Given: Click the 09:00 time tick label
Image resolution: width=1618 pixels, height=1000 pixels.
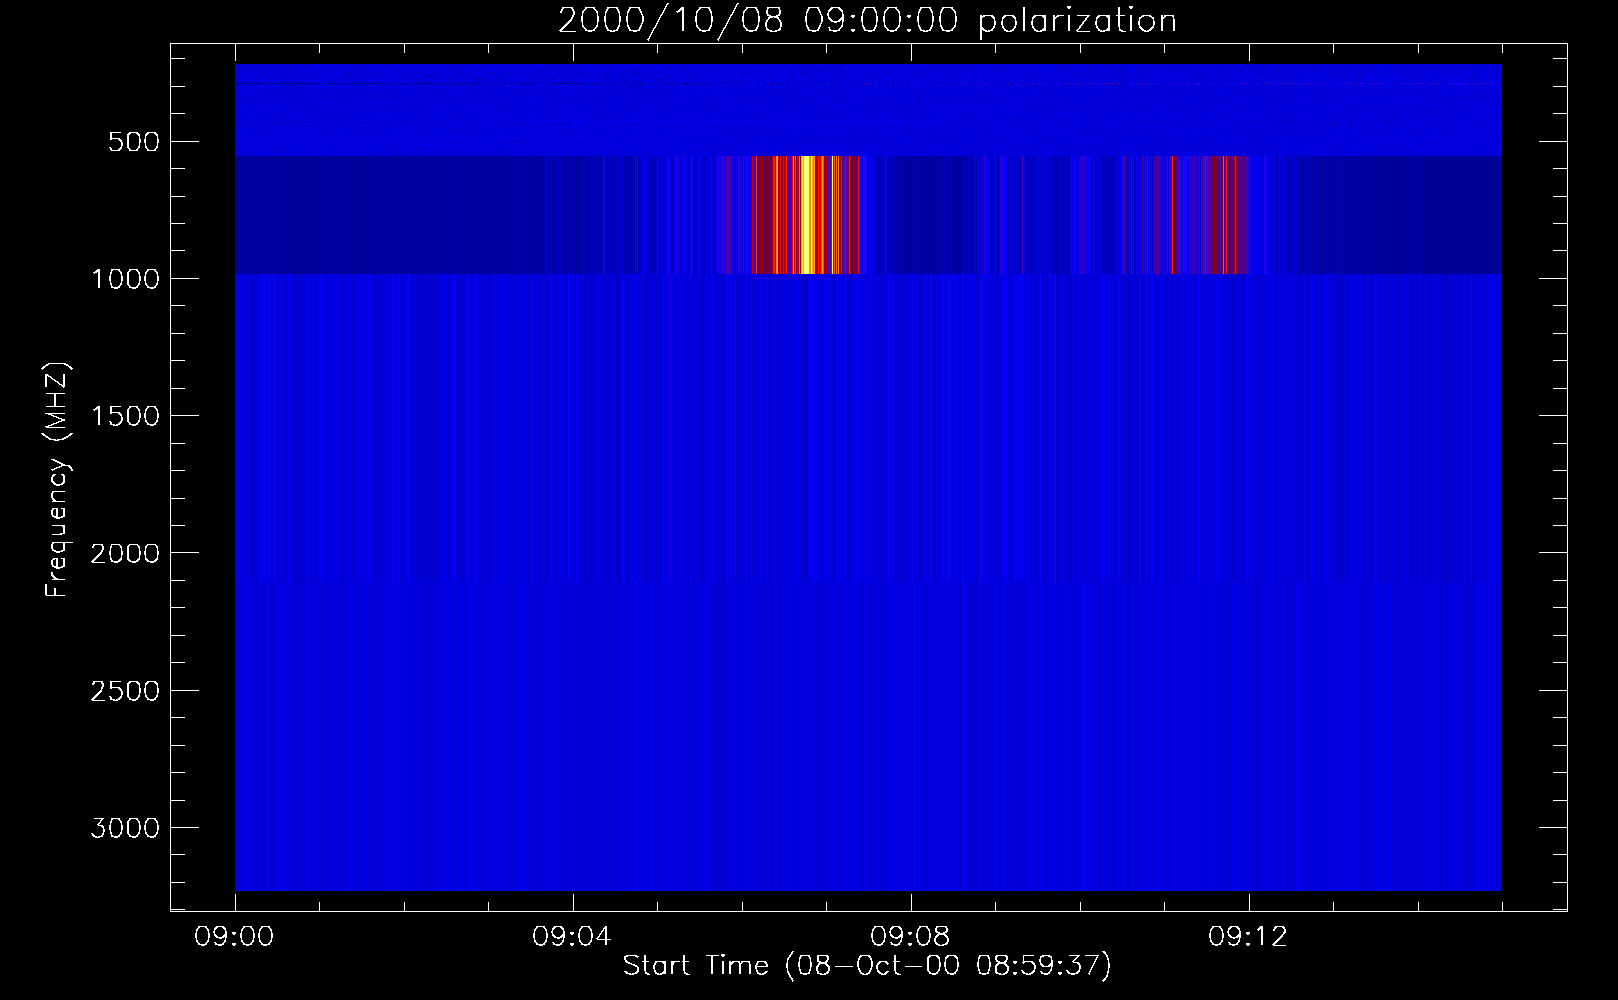Looking at the screenshot, I should (235, 937).
